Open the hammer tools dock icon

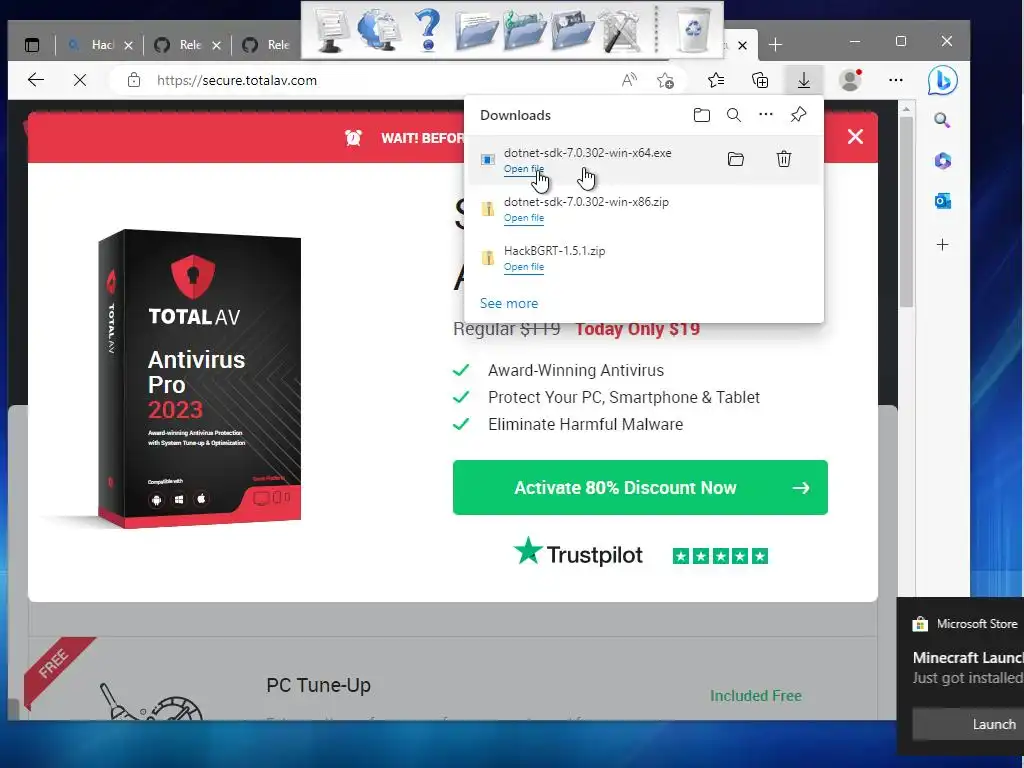620,29
